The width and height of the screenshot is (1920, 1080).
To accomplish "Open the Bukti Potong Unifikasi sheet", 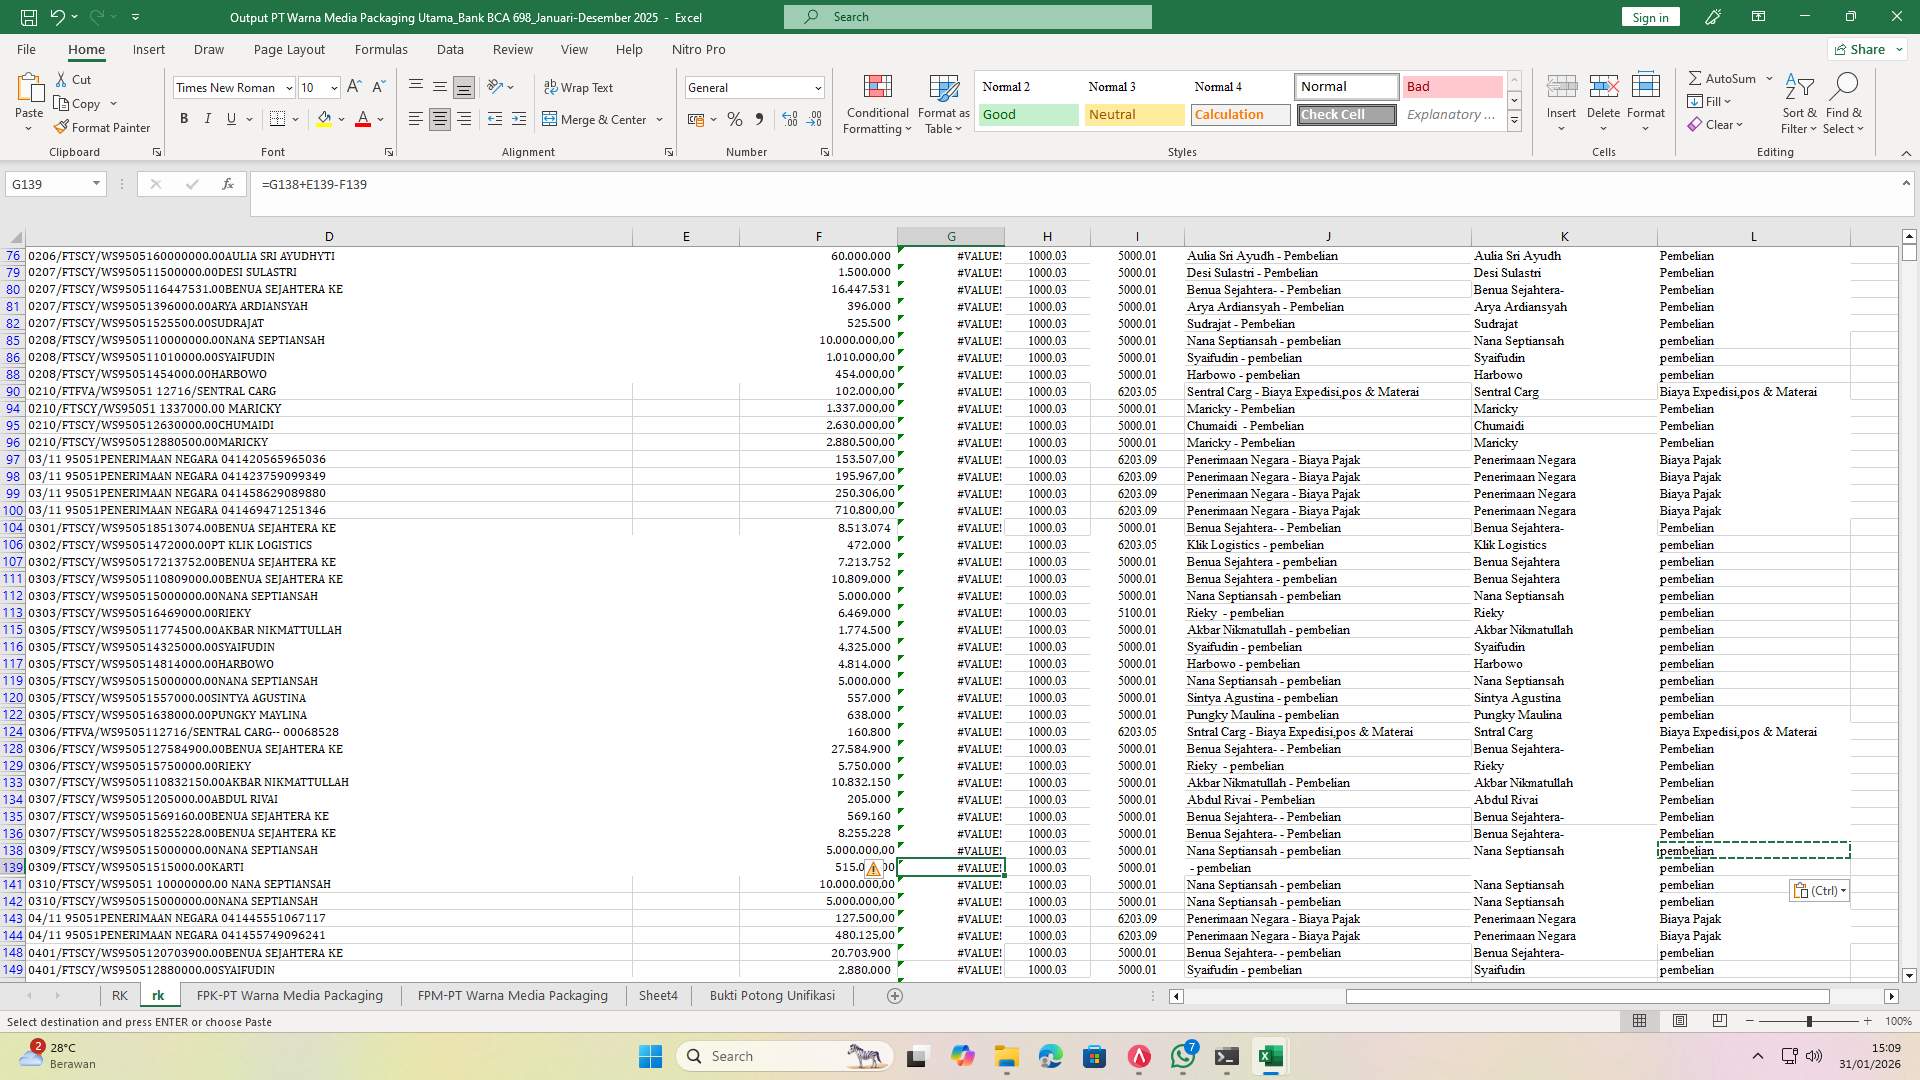I will tap(771, 995).
